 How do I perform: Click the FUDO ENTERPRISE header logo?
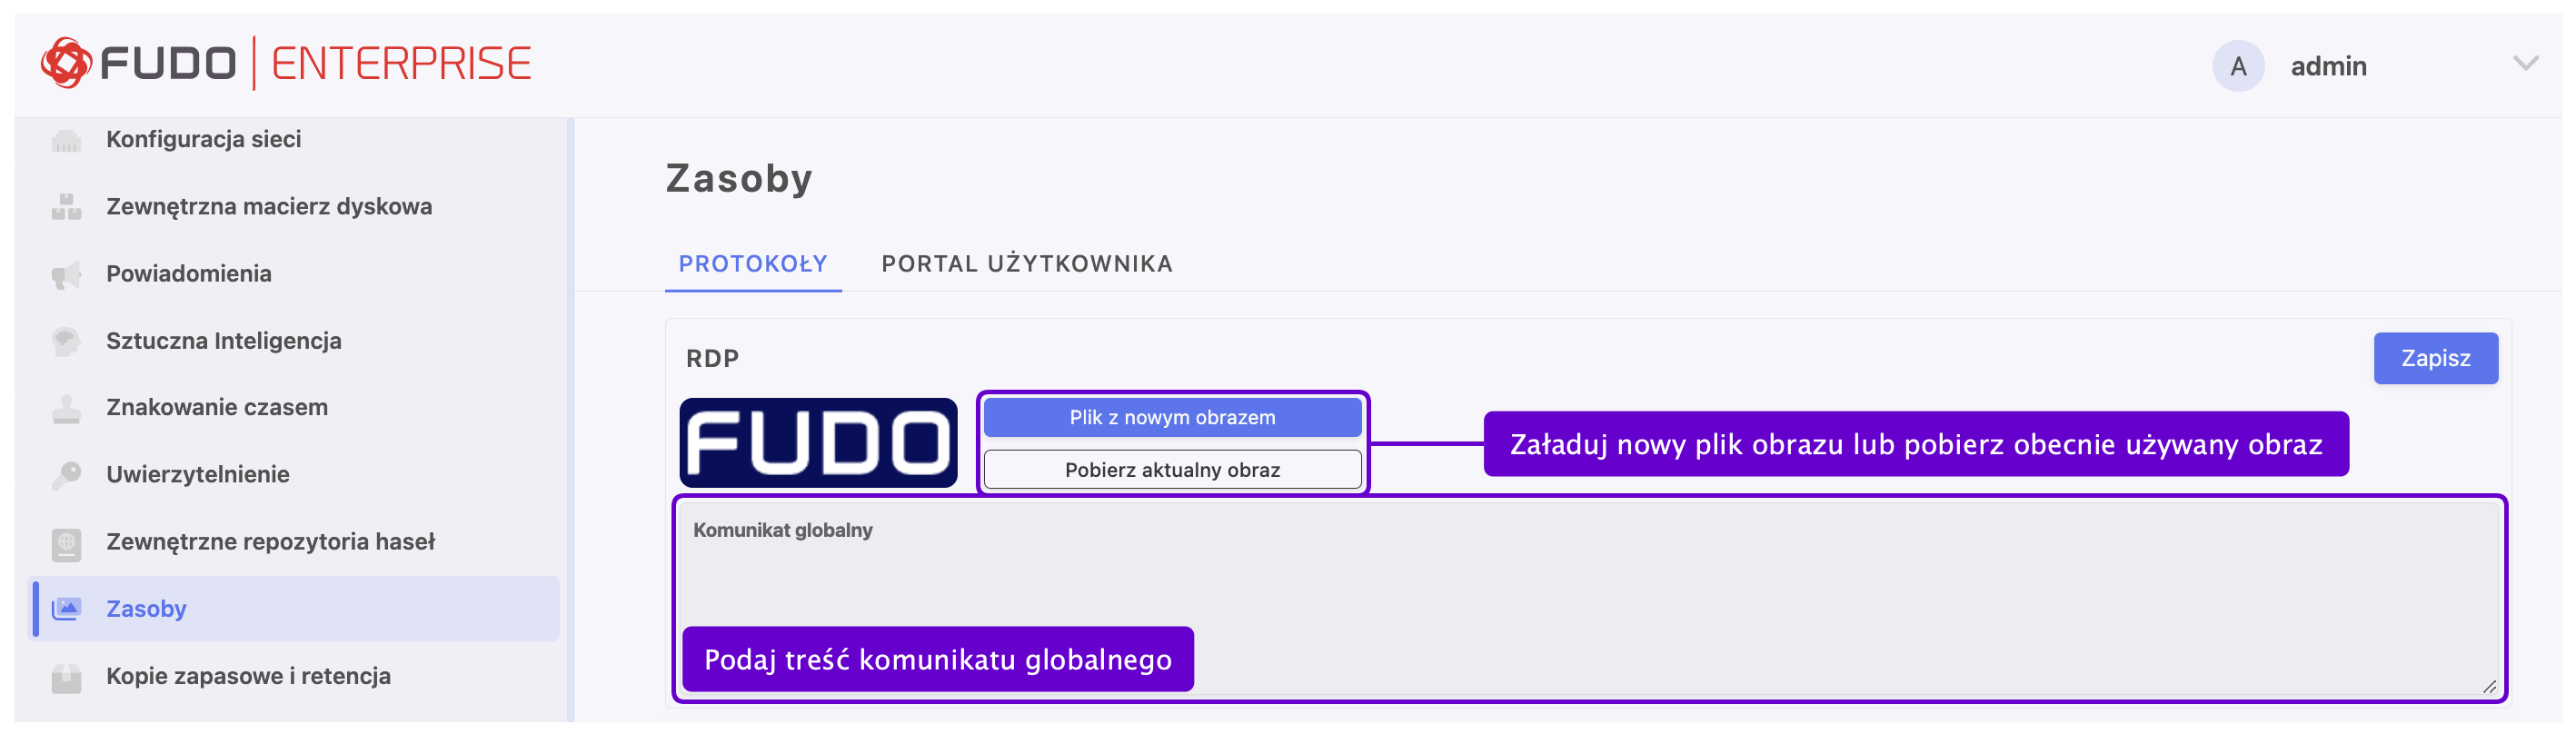(287, 63)
